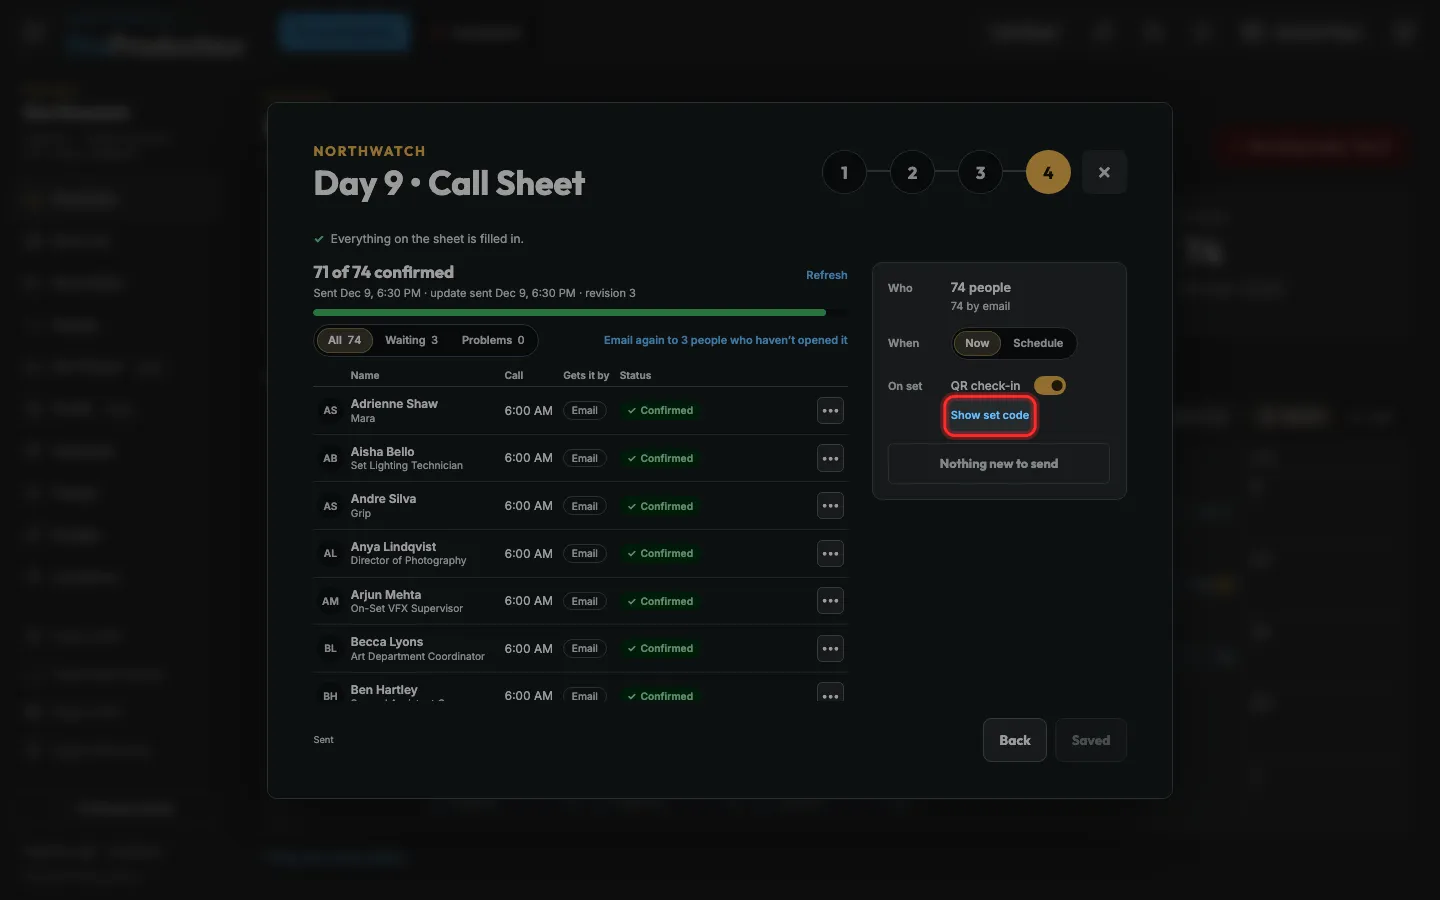This screenshot has width=1440, height=900.
Task: Click Adrienne Shaw's AS avatar
Action: 330,411
